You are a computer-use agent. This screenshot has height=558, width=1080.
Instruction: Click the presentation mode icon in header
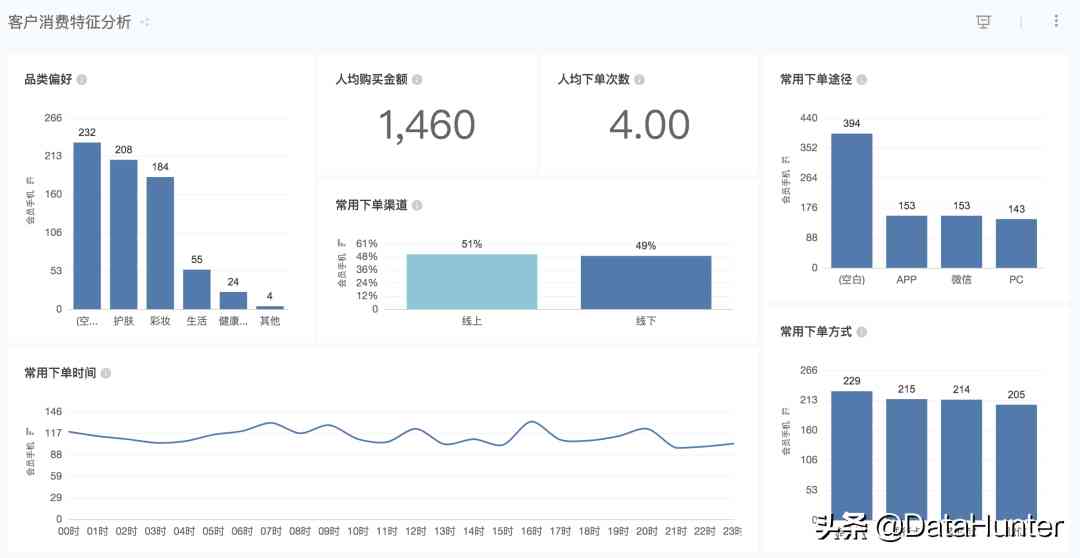pos(983,22)
